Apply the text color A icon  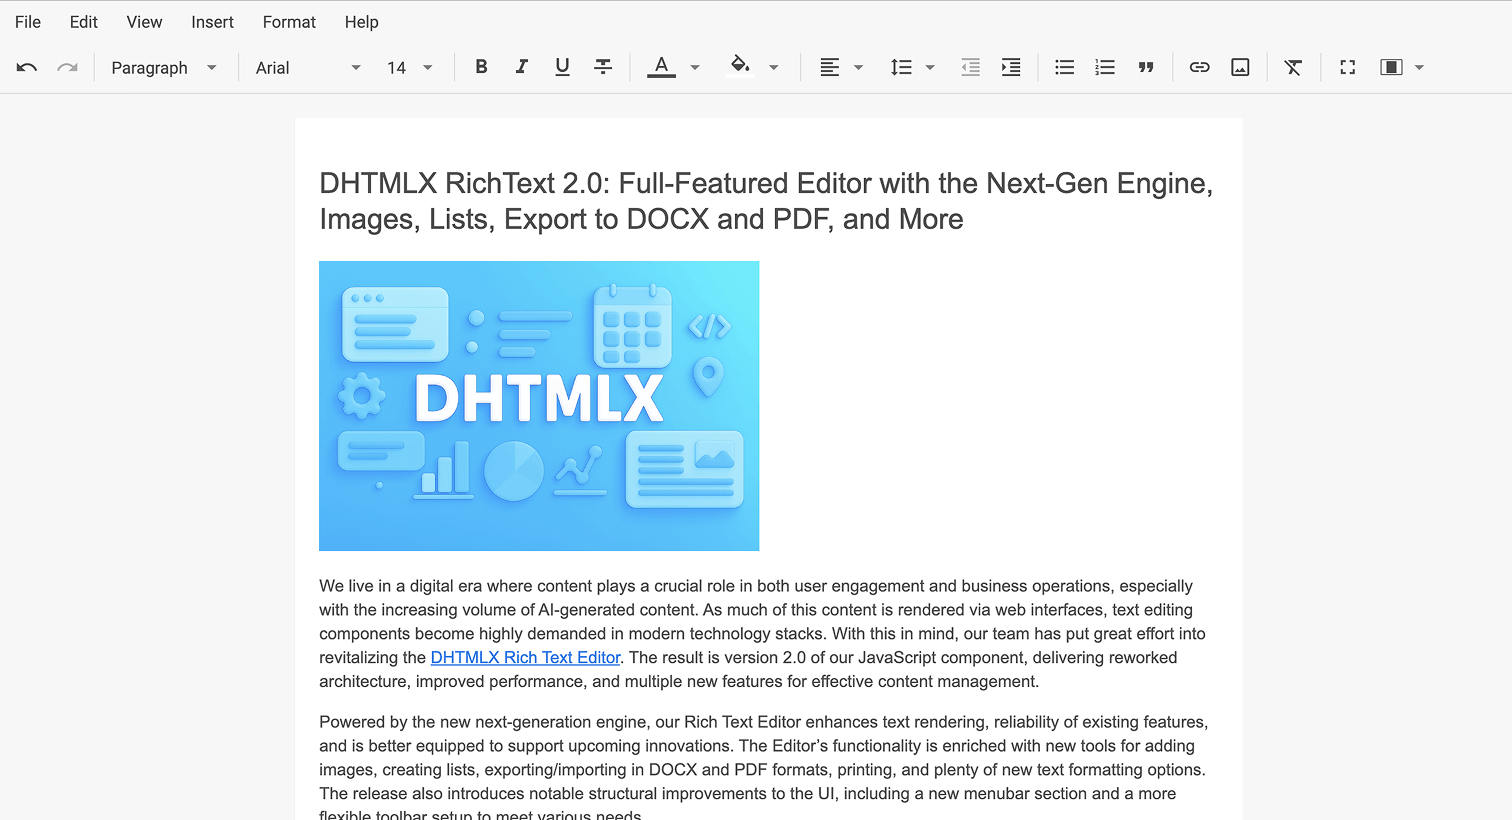tap(661, 67)
